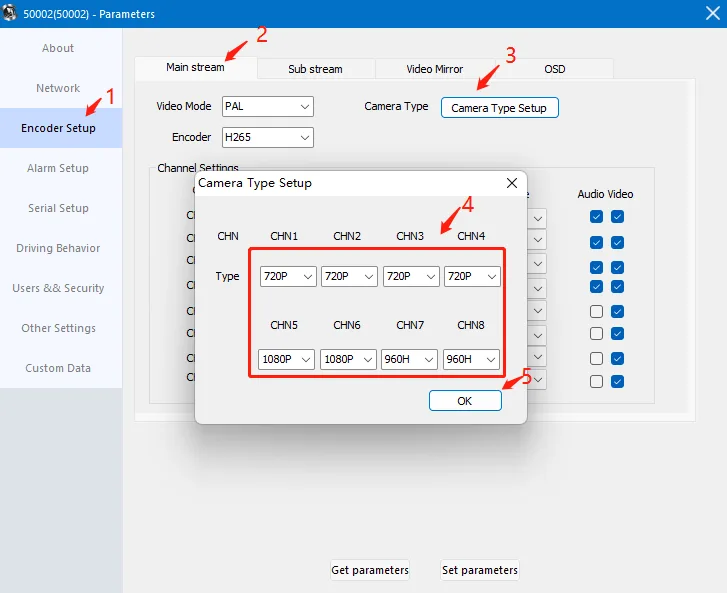Expand first channel row dropdown behind dialog
This screenshot has height=593, width=727.
tap(537, 218)
